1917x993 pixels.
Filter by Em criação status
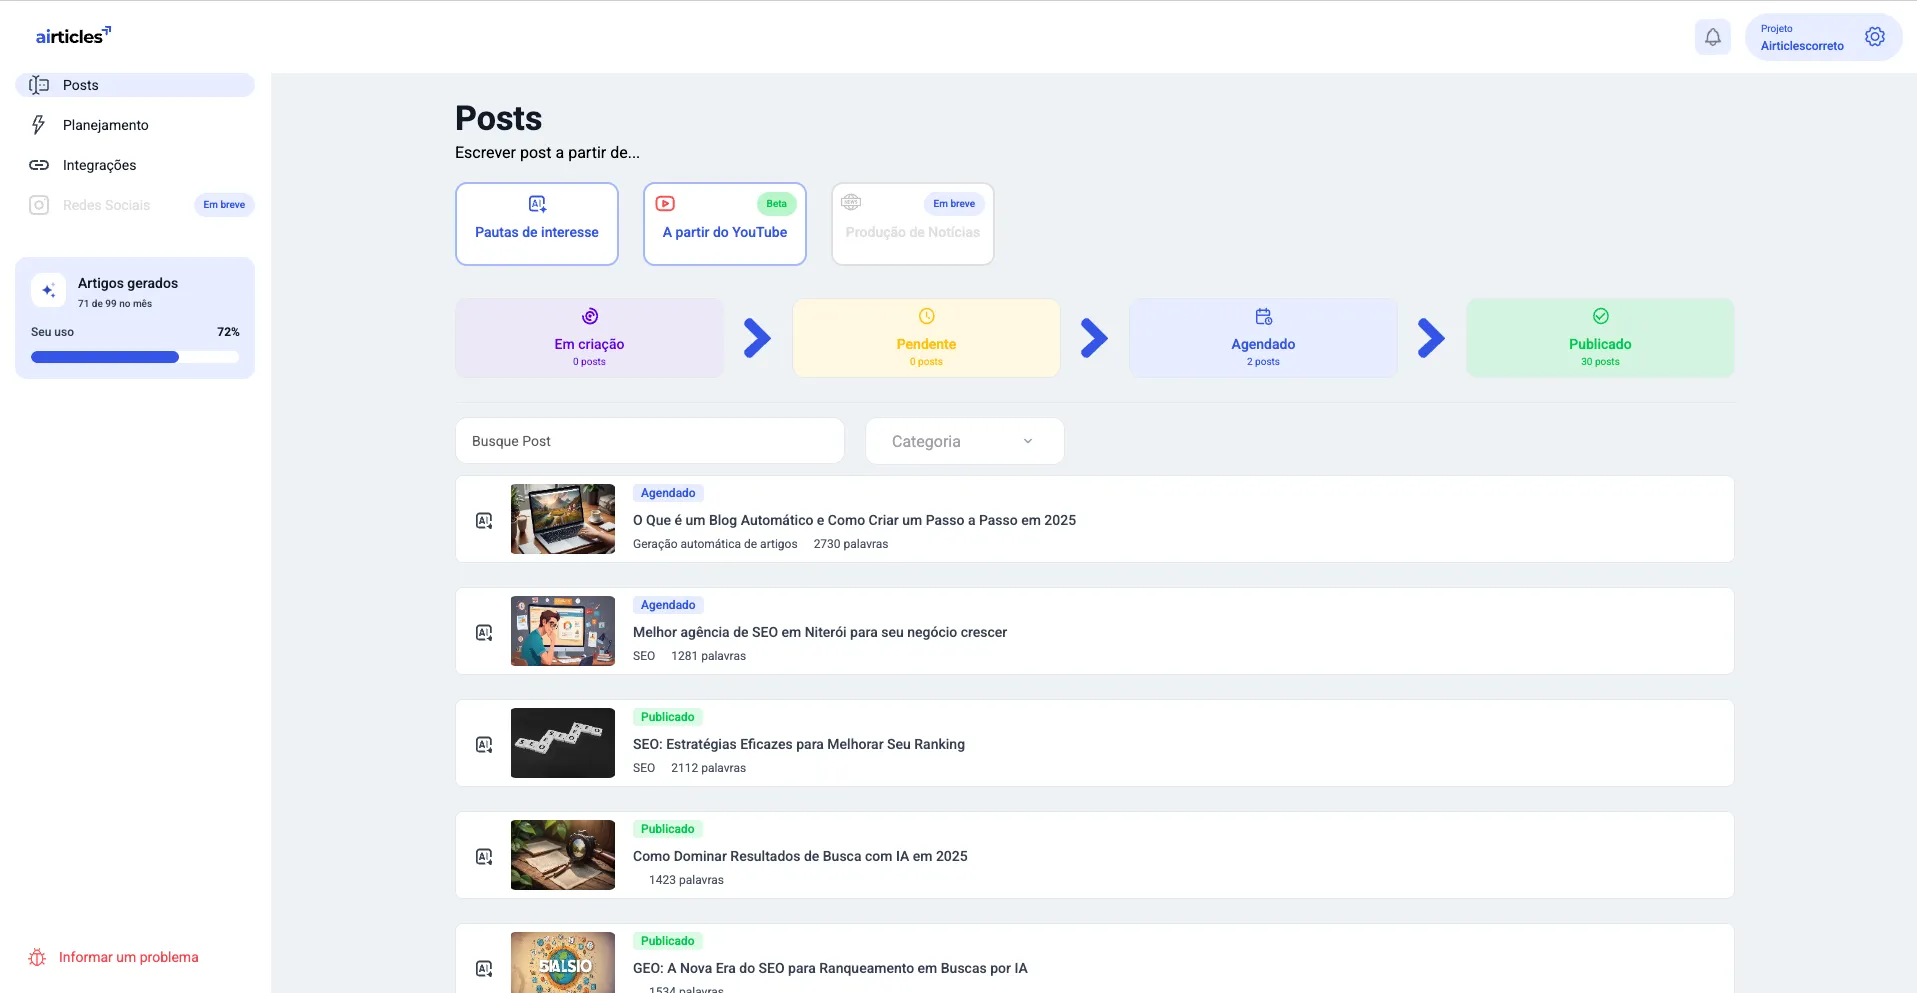pyautogui.click(x=589, y=338)
